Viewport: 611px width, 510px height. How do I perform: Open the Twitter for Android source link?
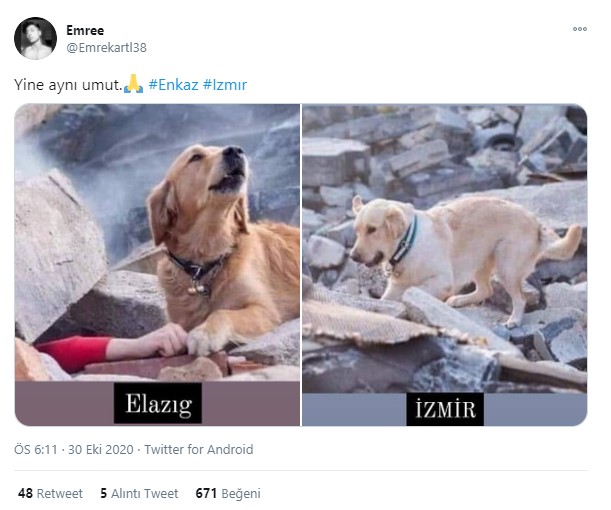(x=199, y=450)
